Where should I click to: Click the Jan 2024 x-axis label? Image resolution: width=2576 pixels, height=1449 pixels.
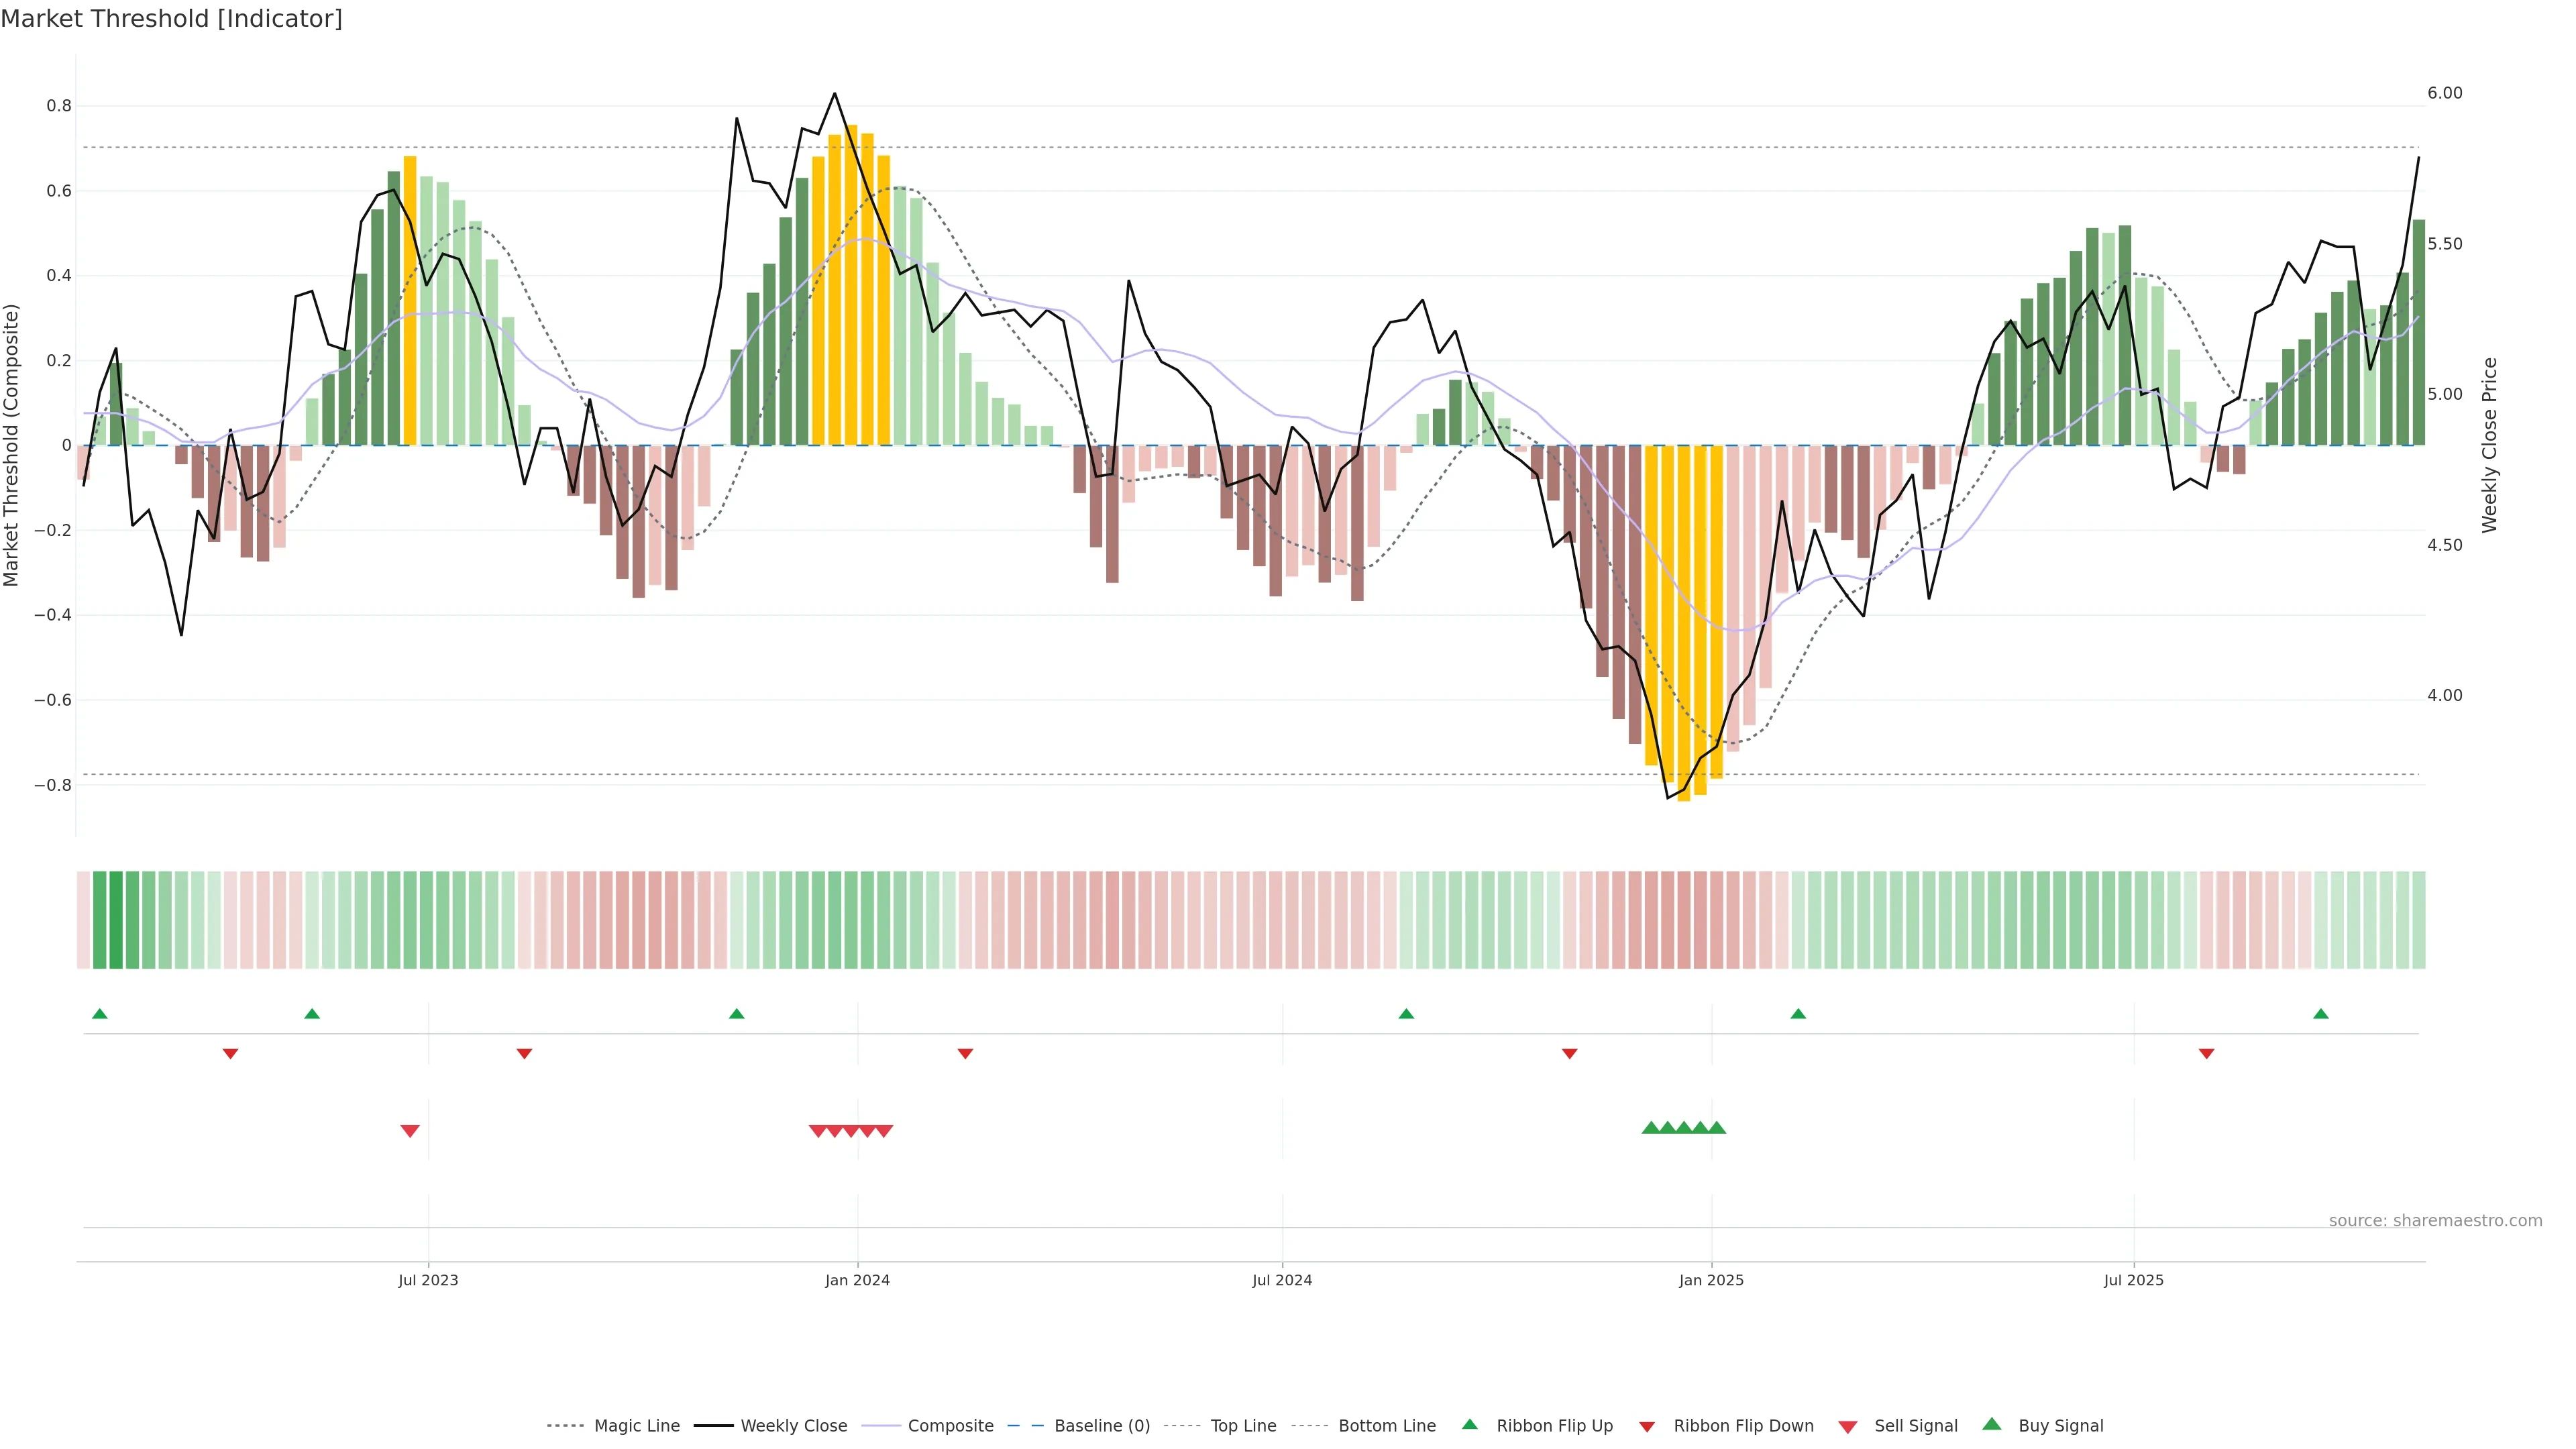(x=857, y=1280)
